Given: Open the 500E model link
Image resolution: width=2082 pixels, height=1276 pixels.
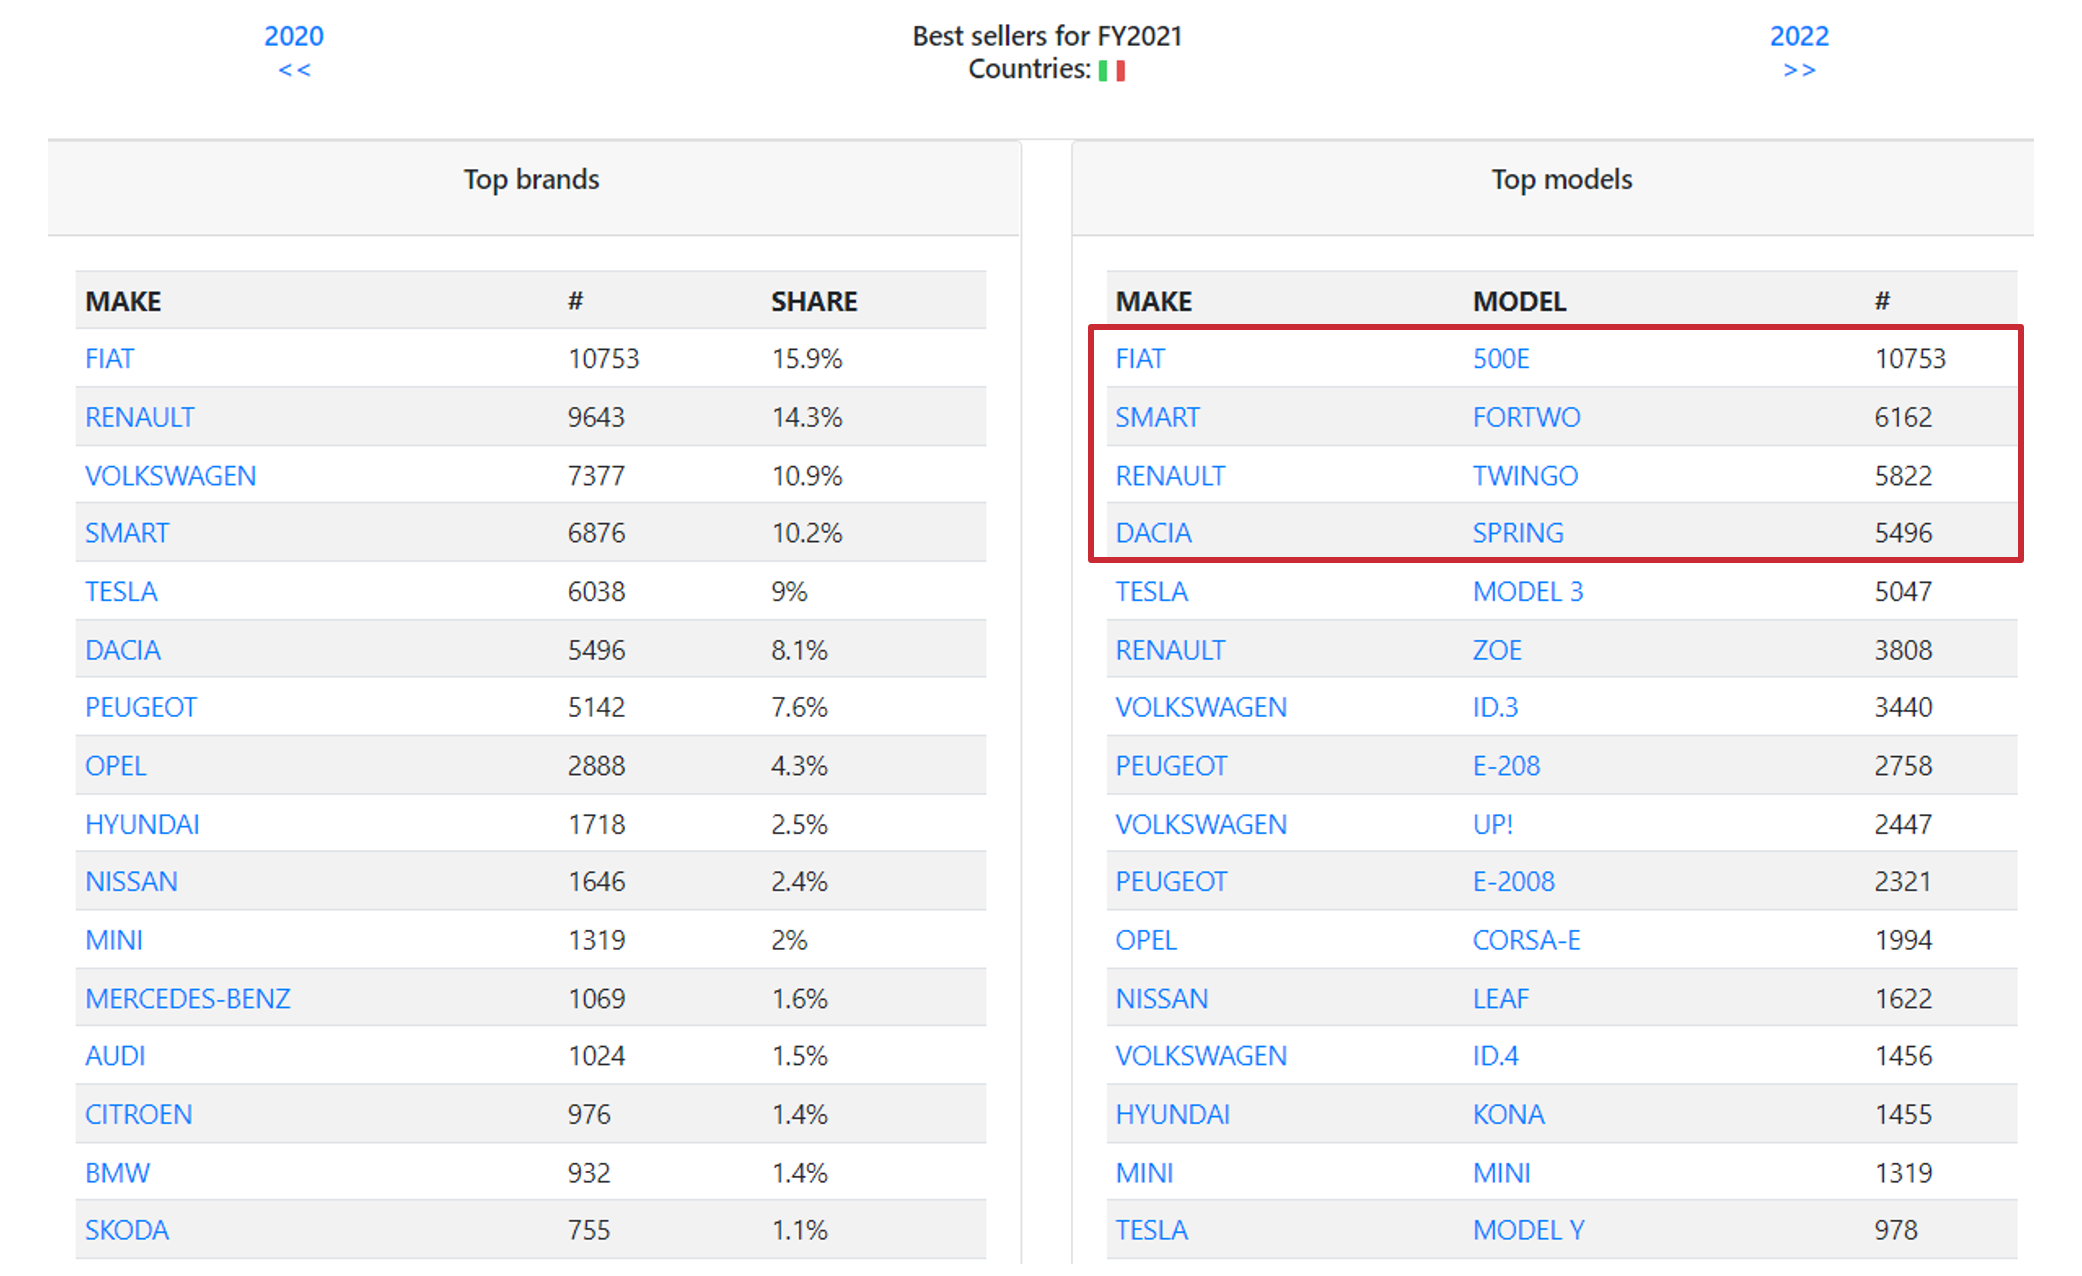Looking at the screenshot, I should [1500, 359].
